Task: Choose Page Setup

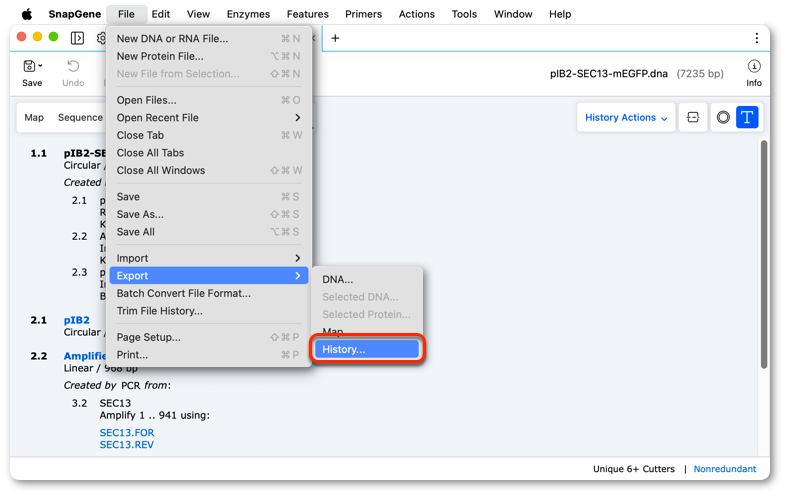Action: pyautogui.click(x=209, y=338)
